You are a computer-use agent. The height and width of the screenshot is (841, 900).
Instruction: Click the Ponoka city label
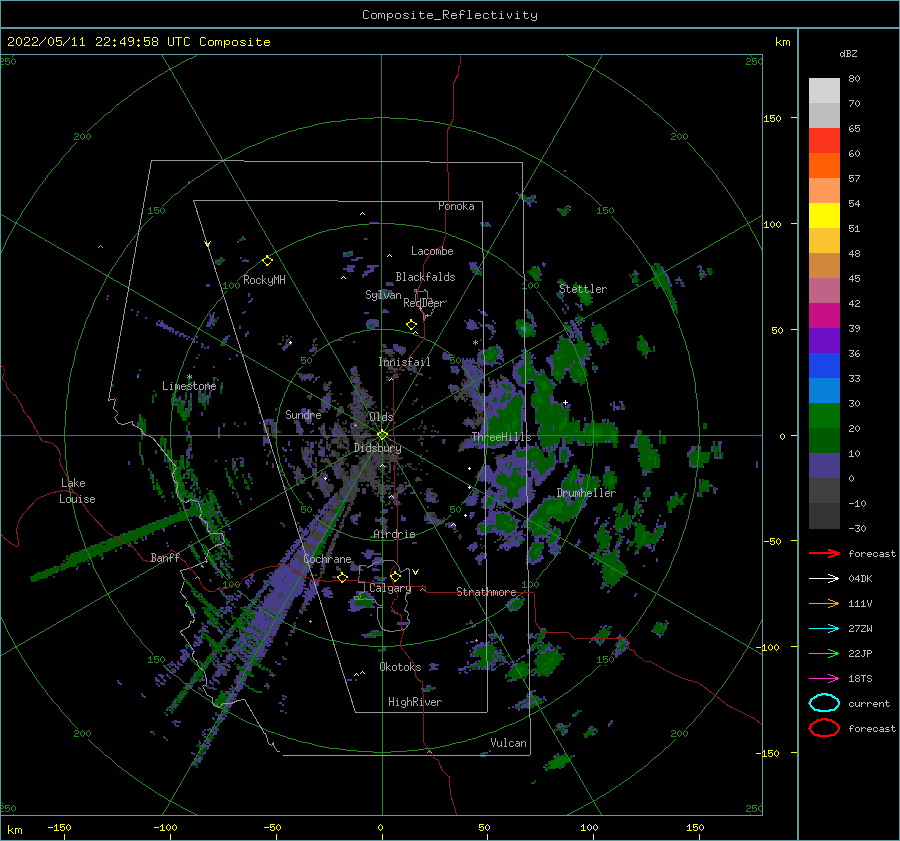(x=456, y=206)
